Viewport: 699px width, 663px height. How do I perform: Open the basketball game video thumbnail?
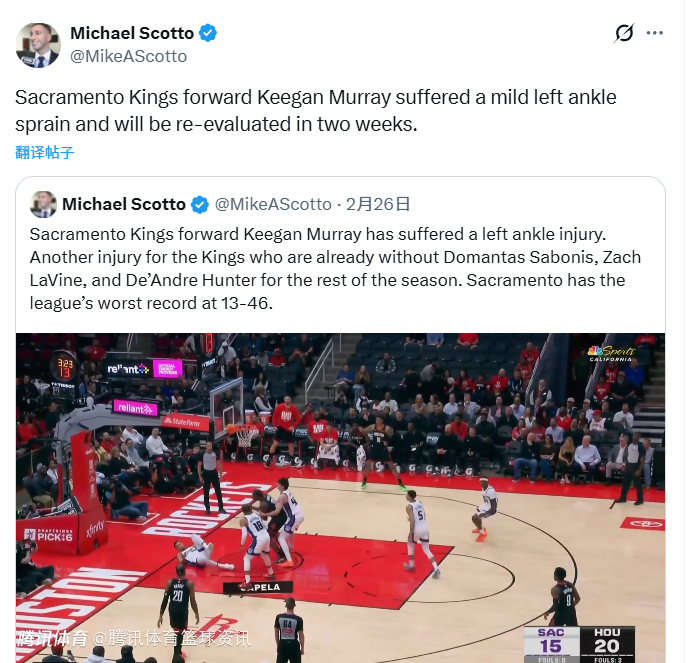tap(341, 498)
